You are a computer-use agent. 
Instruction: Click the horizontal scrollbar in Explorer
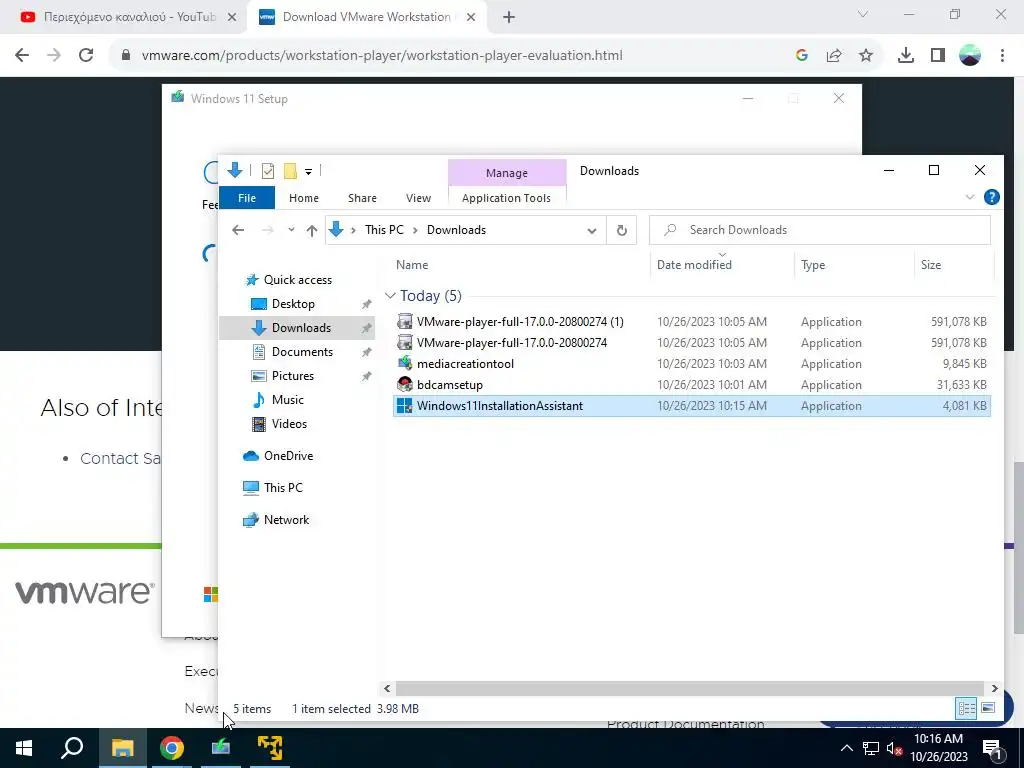click(689, 688)
